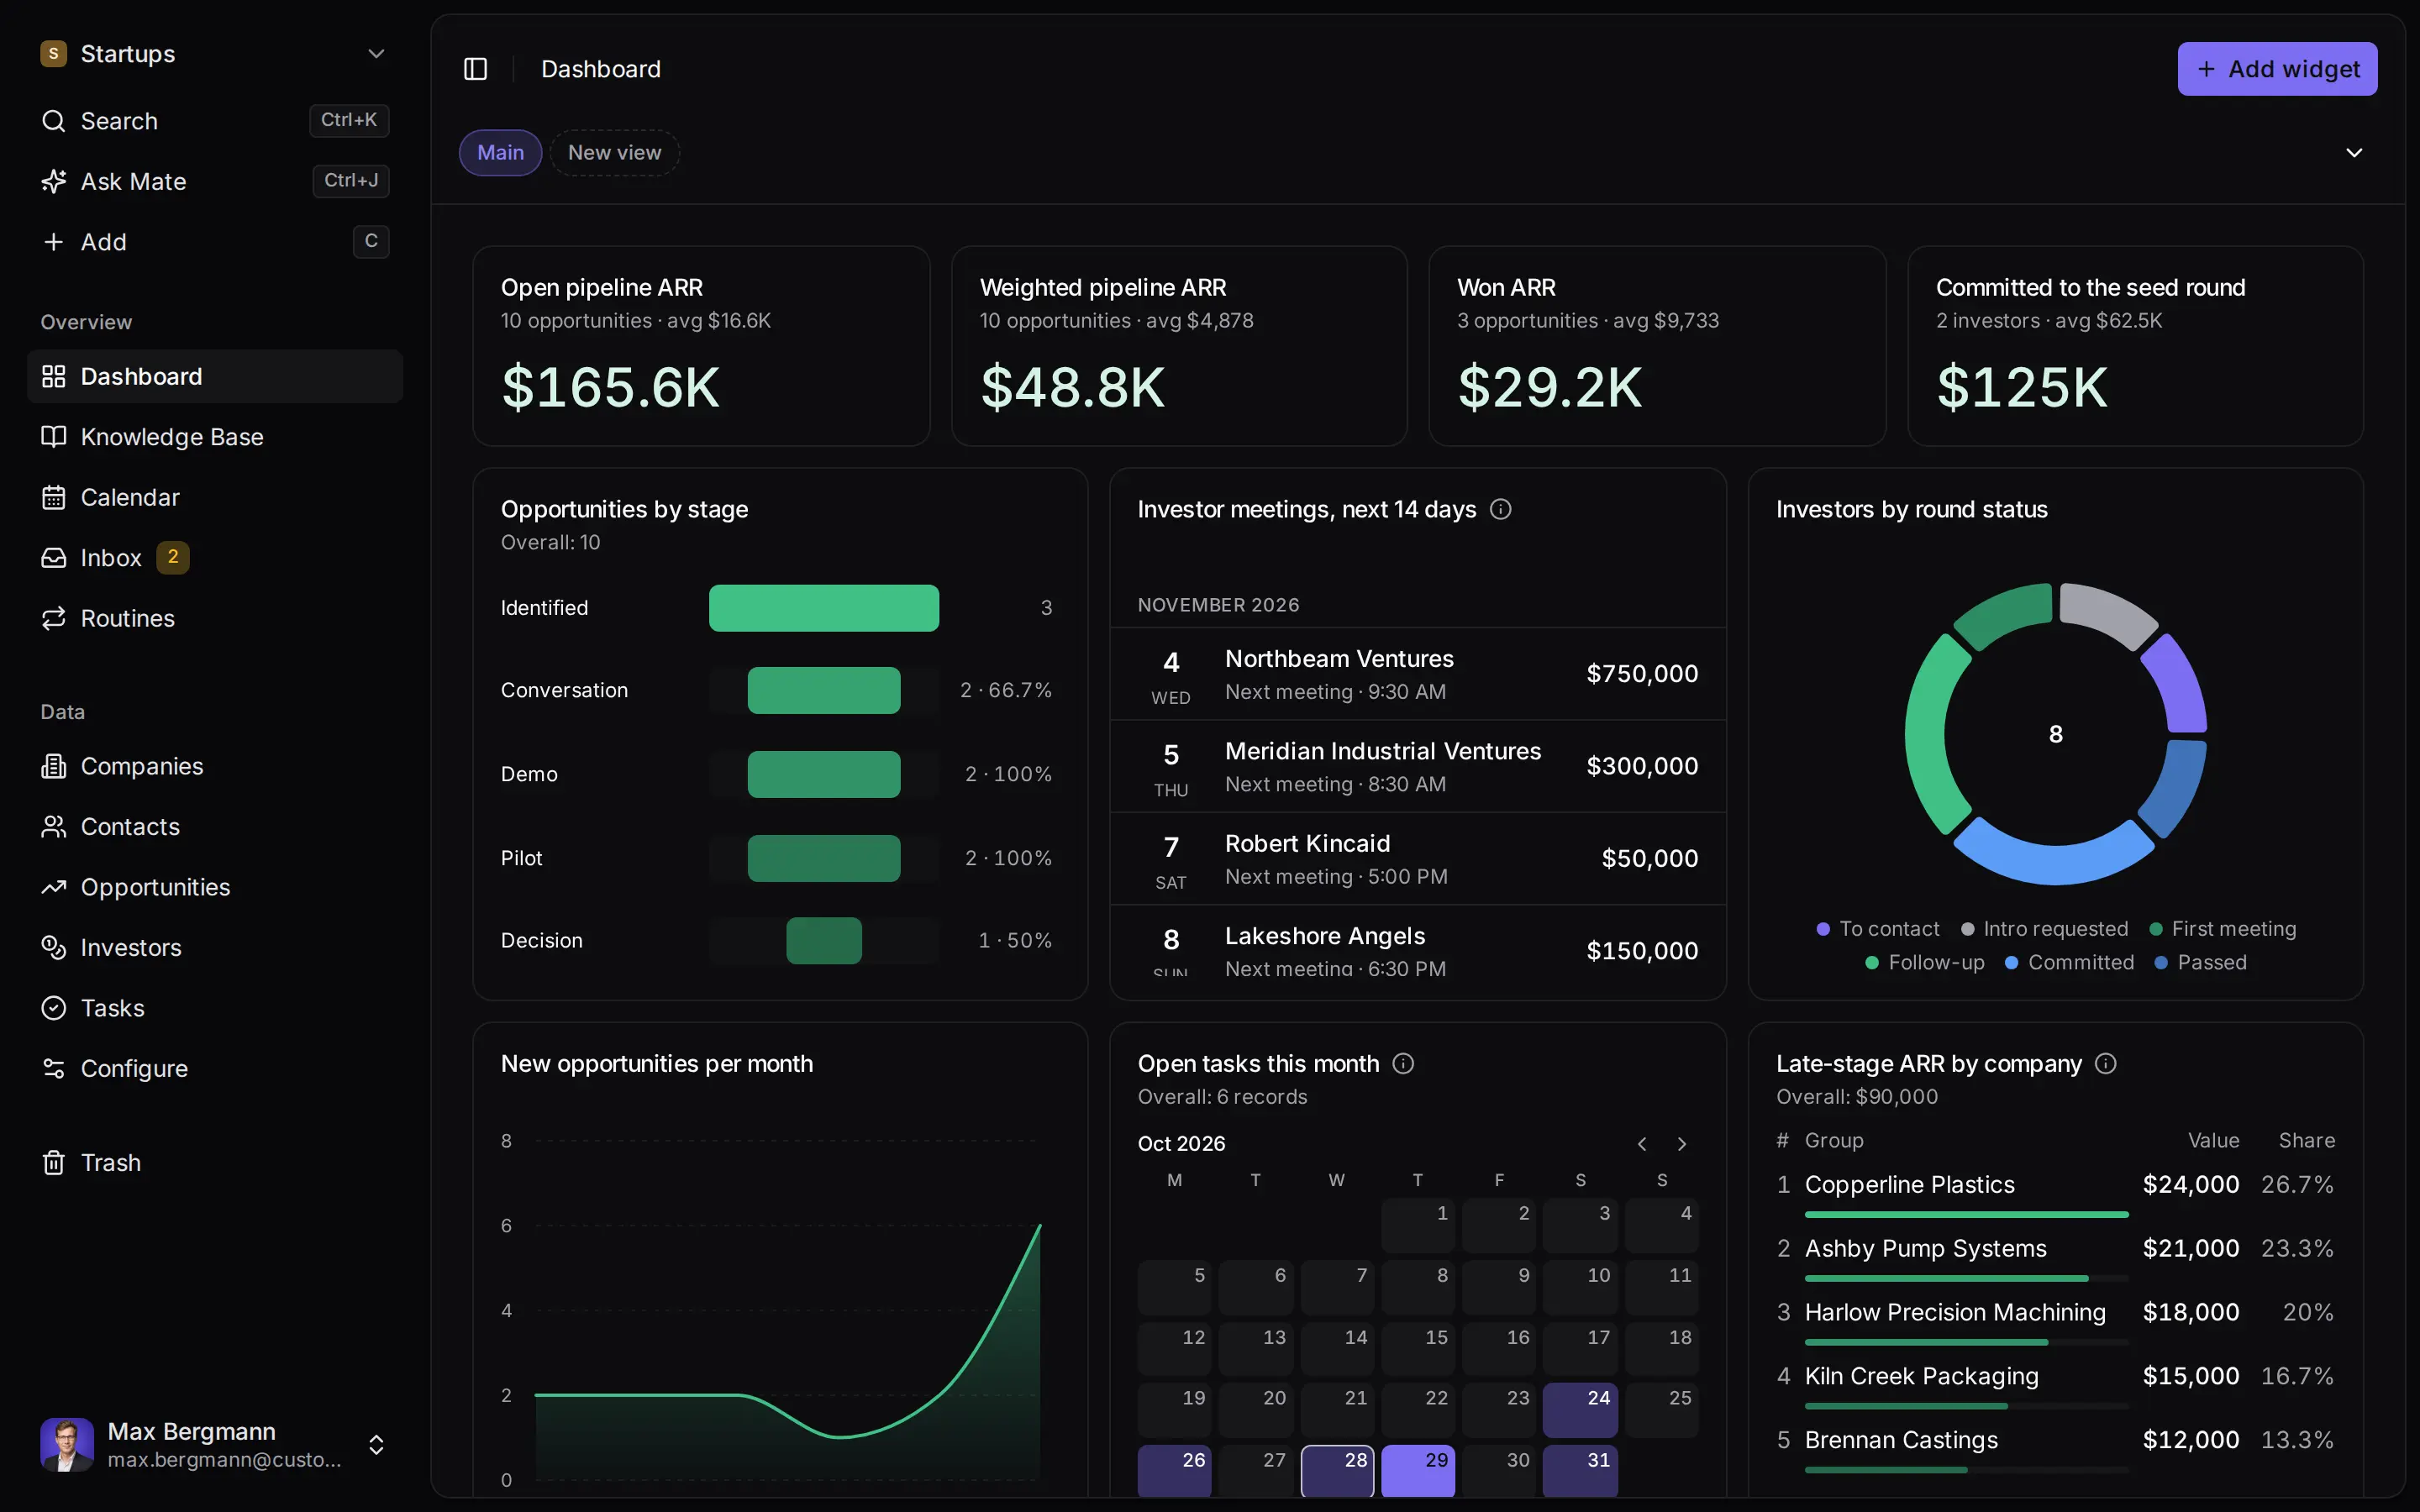Open the Max Bergmann account switcher
The height and width of the screenshot is (1512, 2420).
(x=376, y=1445)
